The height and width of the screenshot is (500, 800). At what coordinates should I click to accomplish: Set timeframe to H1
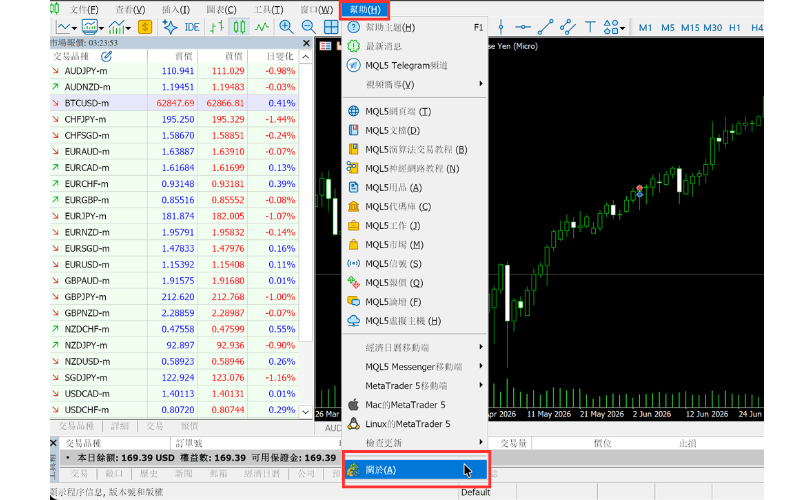pyautogui.click(x=735, y=28)
